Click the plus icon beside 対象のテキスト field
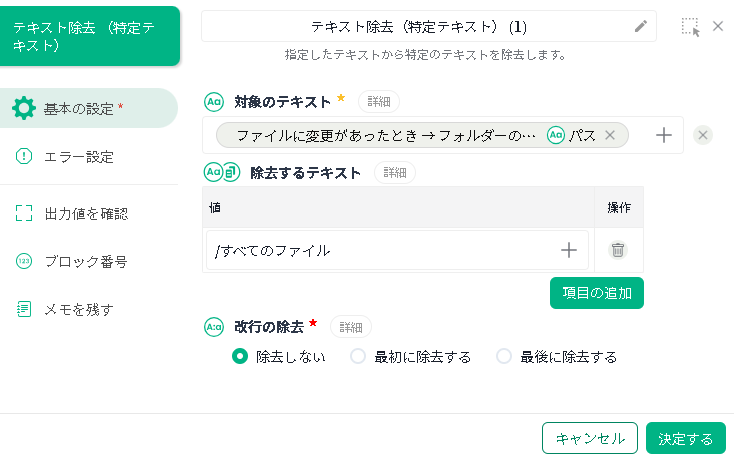This screenshot has width=734, height=461. [x=663, y=135]
